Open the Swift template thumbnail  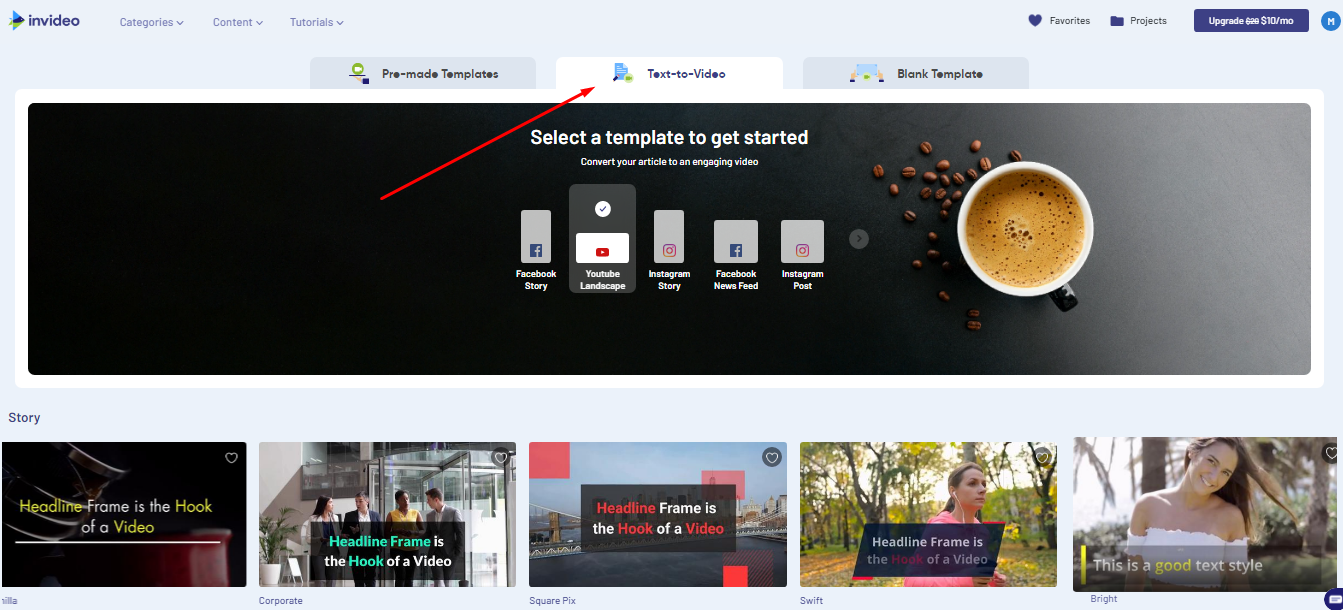click(x=928, y=515)
